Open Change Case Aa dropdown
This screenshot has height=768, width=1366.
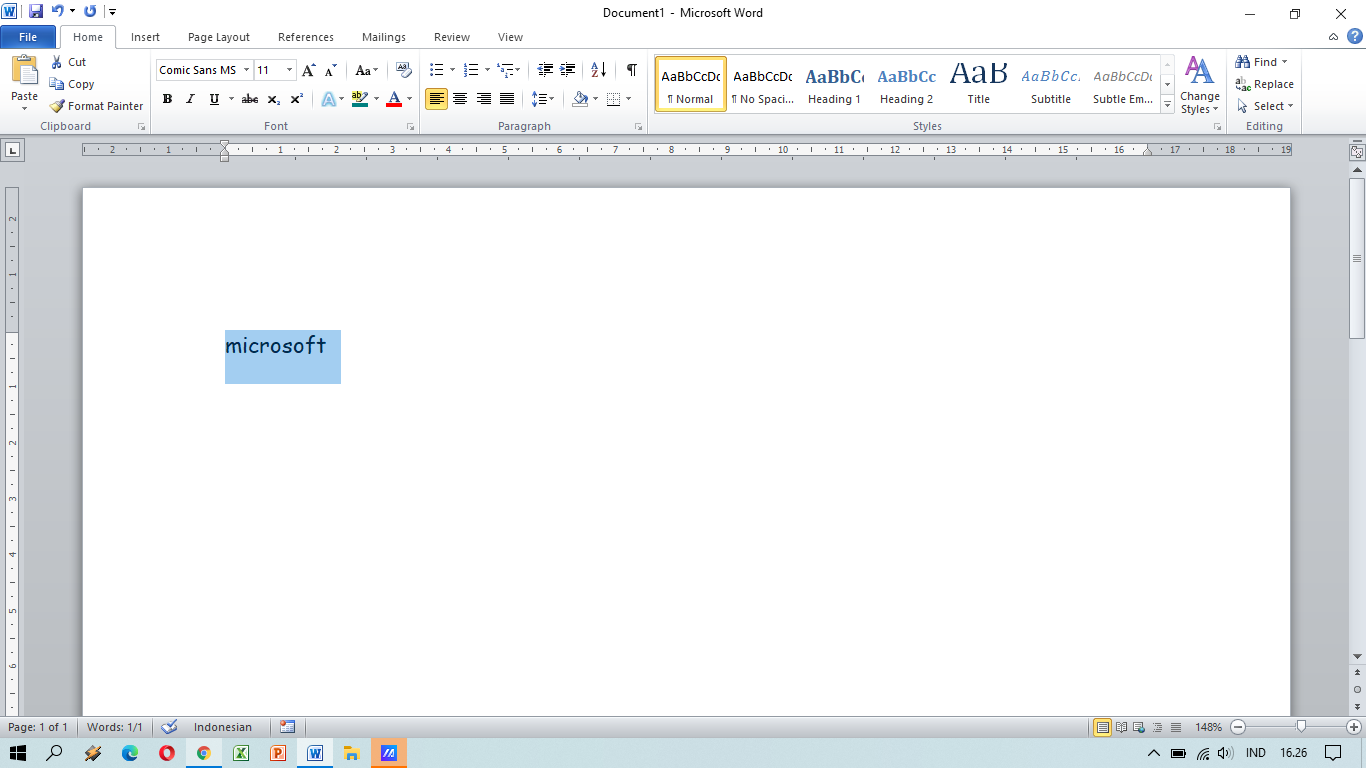(367, 70)
